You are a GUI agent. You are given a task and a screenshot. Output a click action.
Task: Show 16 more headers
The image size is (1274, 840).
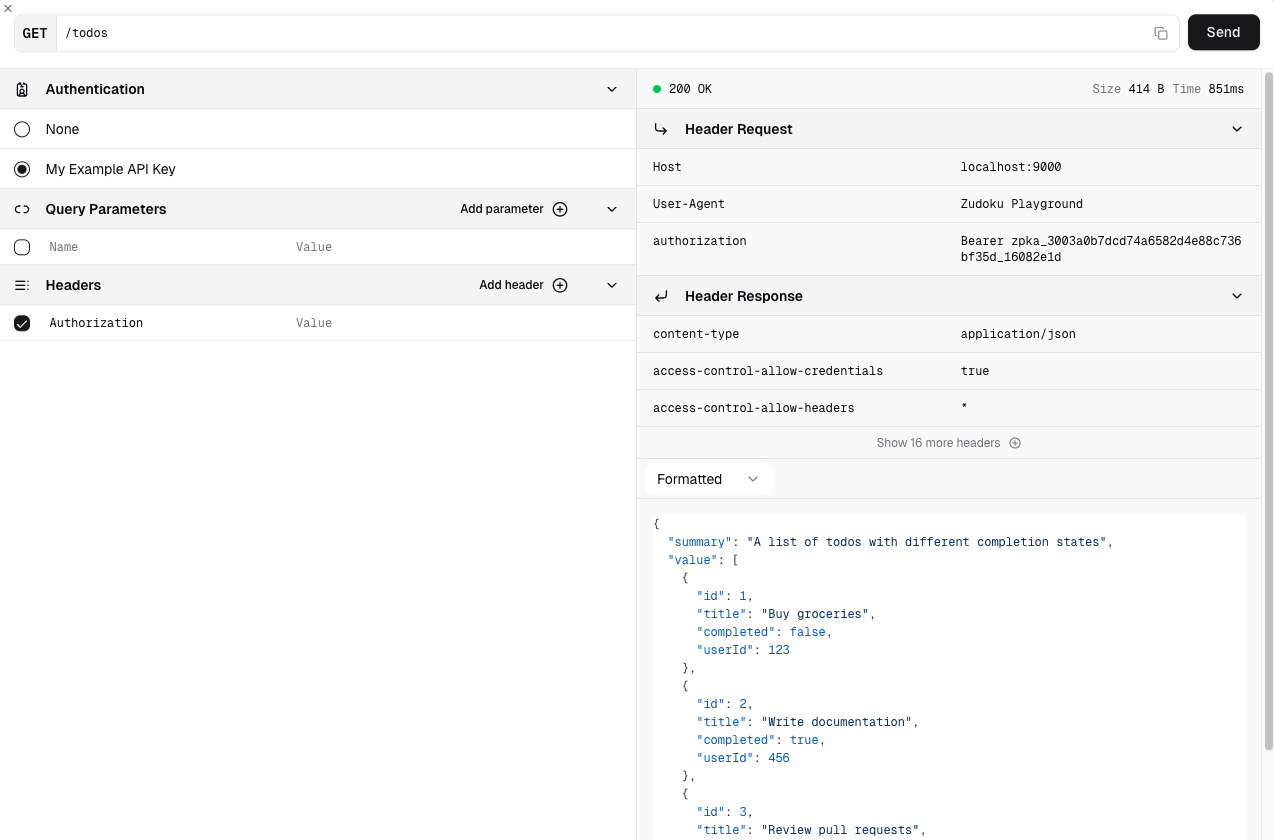[949, 443]
